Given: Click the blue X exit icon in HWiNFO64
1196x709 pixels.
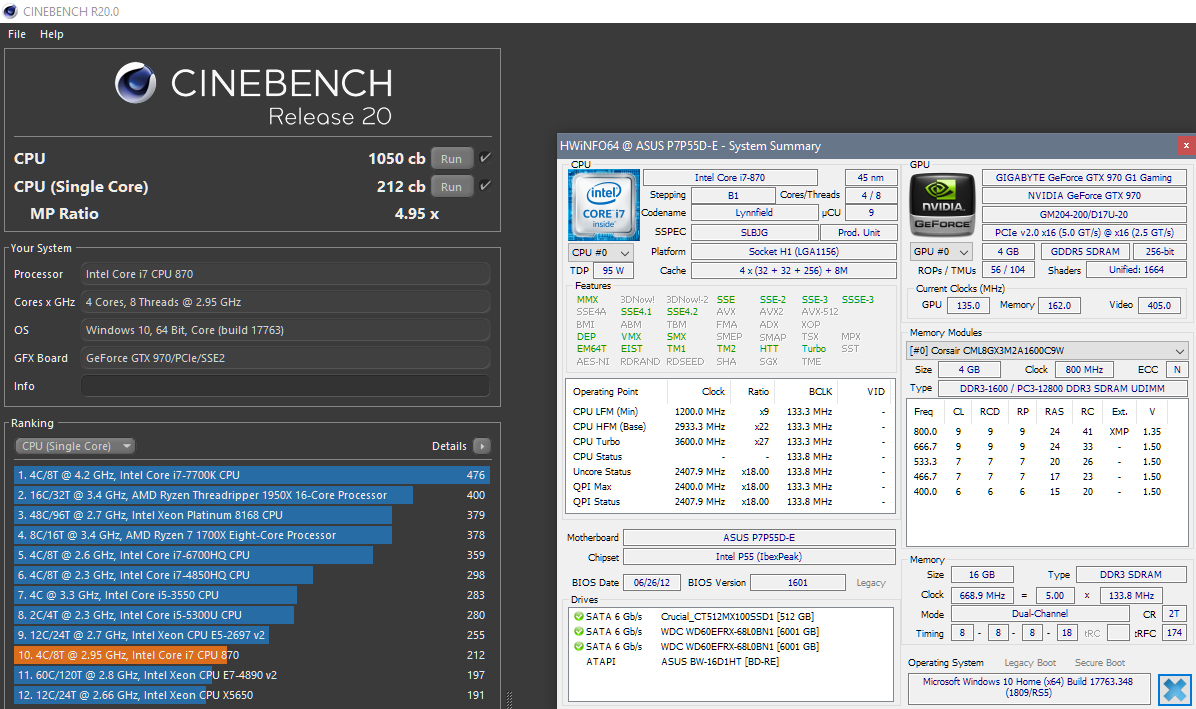Looking at the screenshot, I should point(1174,689).
